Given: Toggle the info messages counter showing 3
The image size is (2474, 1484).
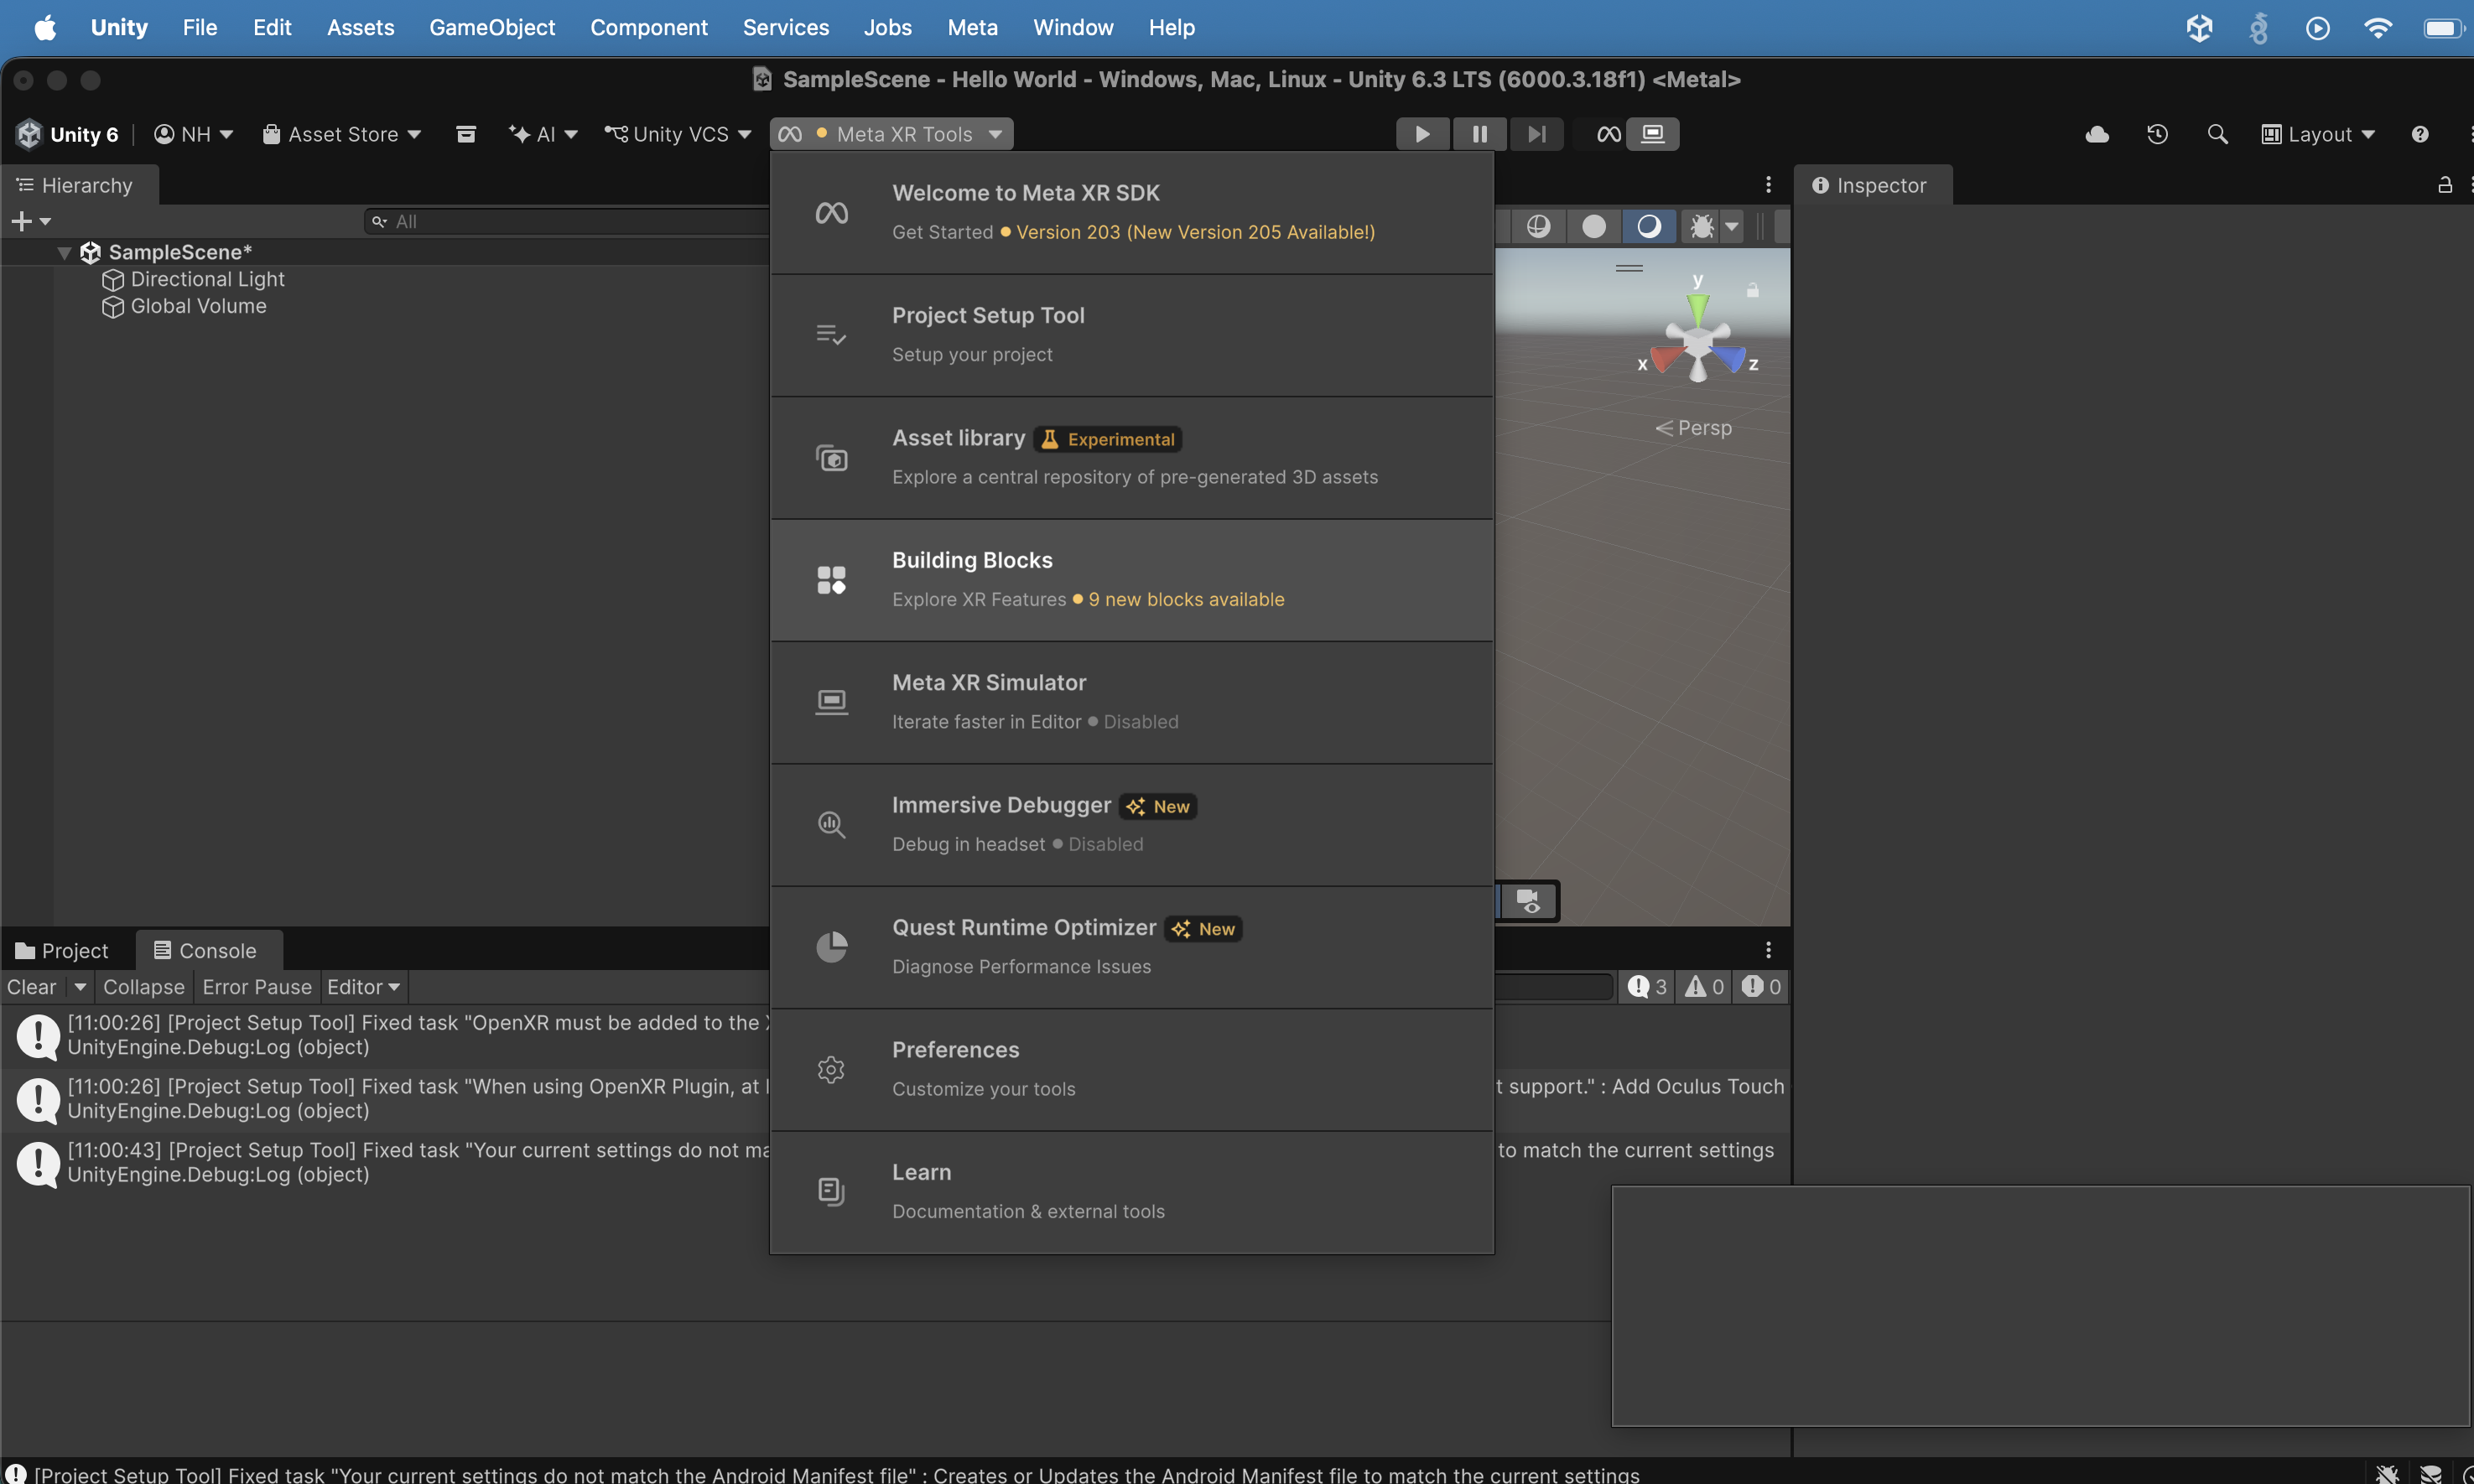Looking at the screenshot, I should (x=1646, y=987).
